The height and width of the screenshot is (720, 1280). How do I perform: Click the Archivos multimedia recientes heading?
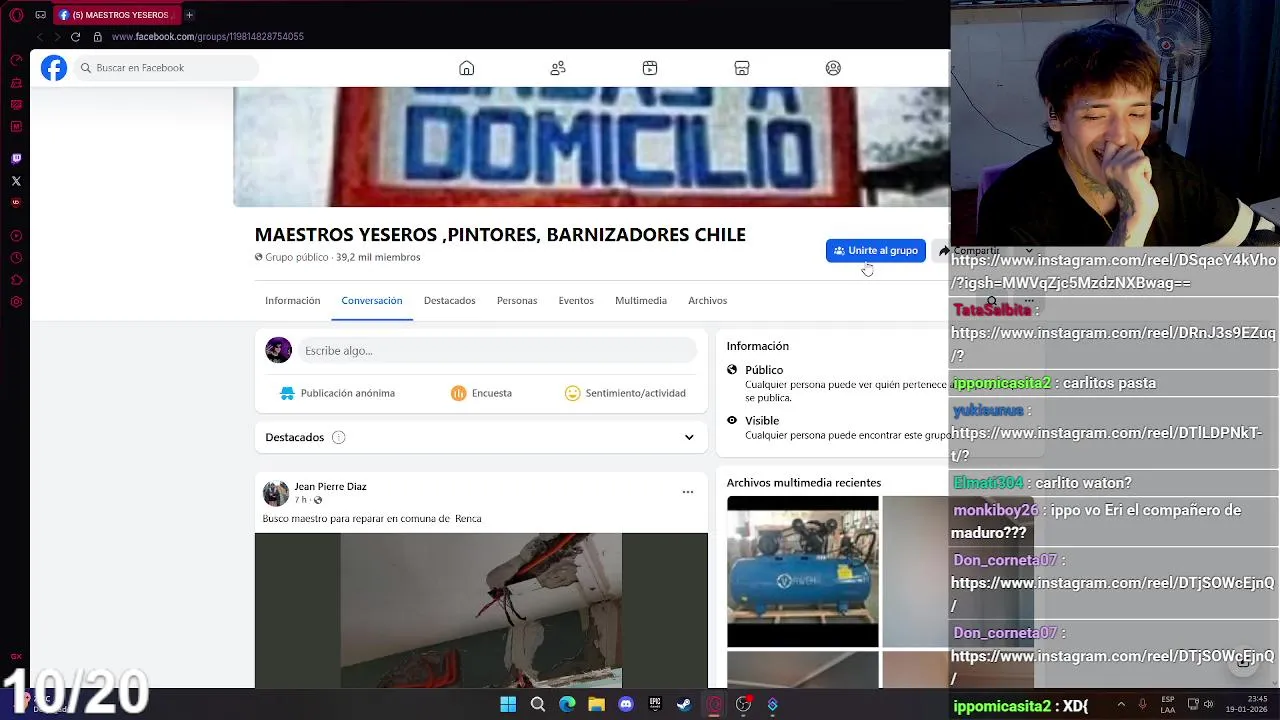pyautogui.click(x=804, y=482)
